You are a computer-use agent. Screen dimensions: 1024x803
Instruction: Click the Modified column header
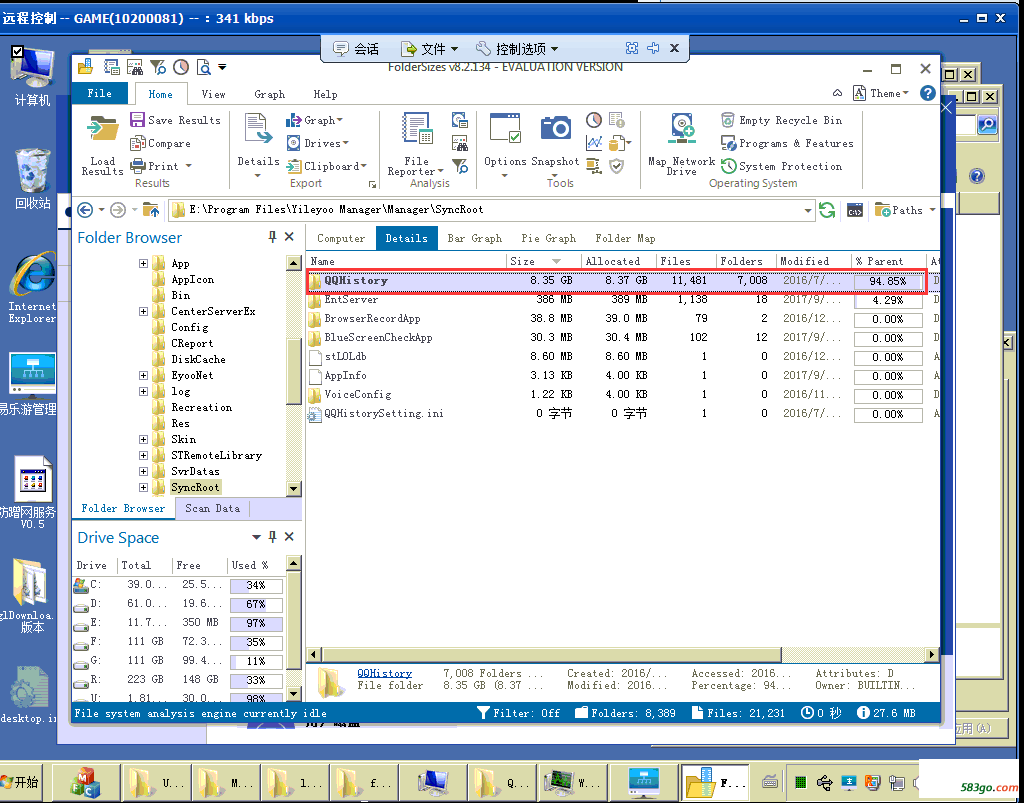click(x=814, y=261)
